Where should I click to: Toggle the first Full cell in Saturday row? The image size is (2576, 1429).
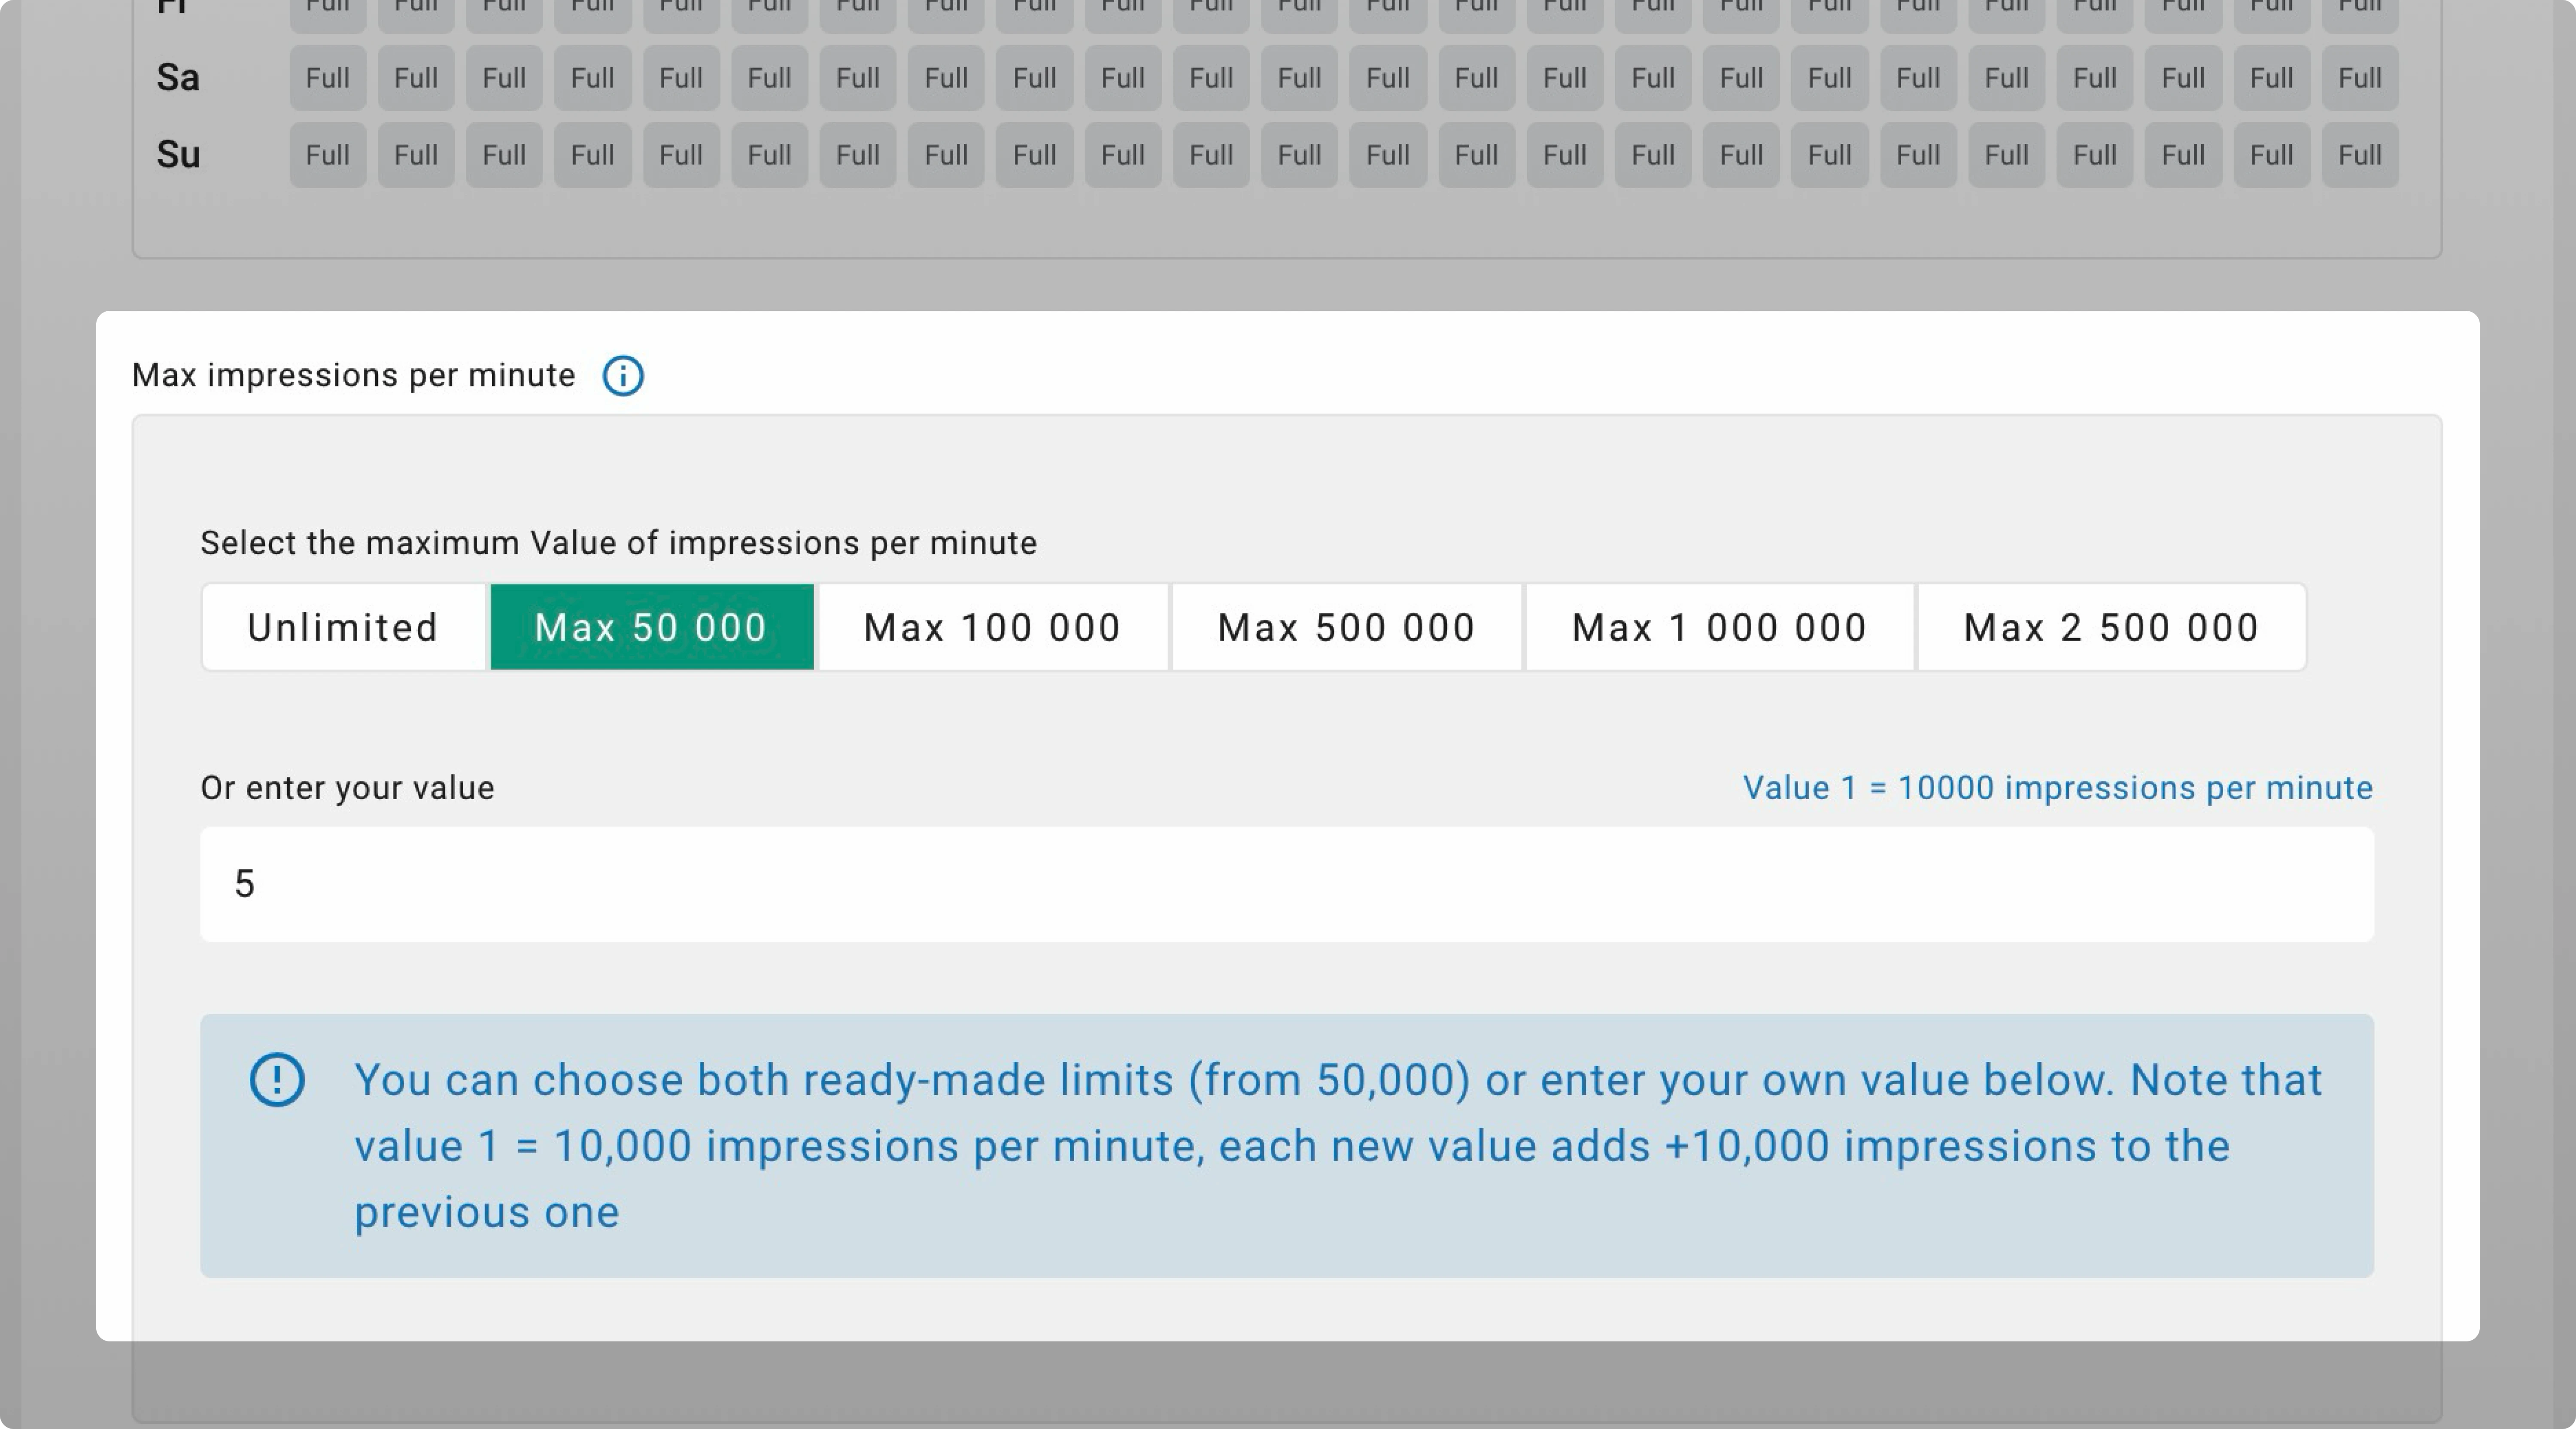327,78
